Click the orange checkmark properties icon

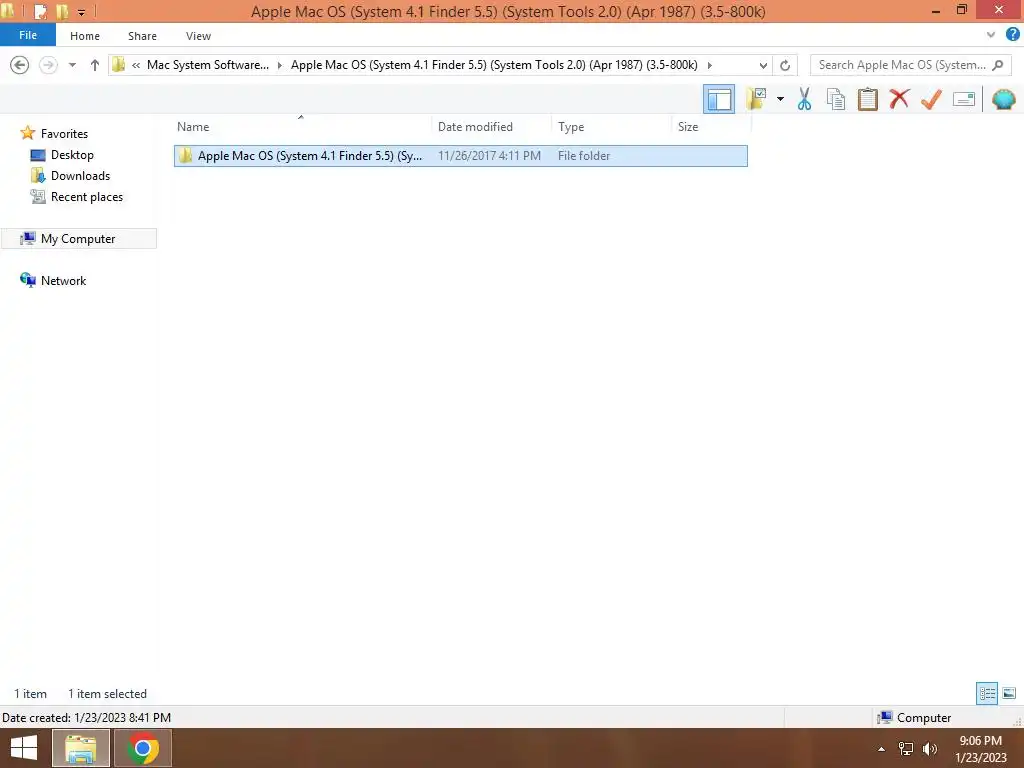tap(931, 99)
